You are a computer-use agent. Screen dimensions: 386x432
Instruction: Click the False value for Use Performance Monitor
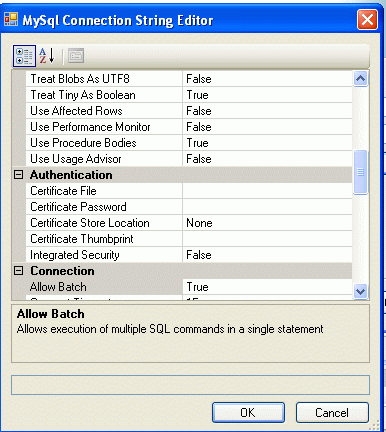pyautogui.click(x=267, y=127)
